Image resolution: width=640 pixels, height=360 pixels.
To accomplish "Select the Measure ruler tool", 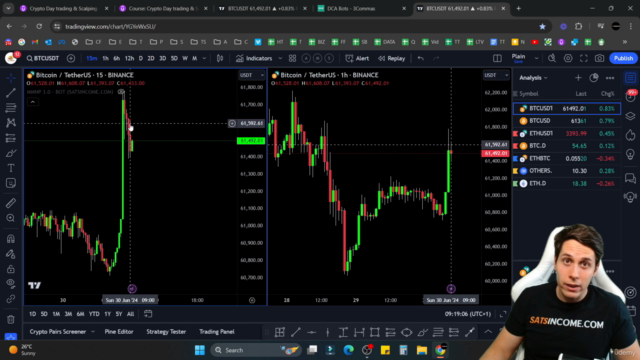I will [x=11, y=203].
